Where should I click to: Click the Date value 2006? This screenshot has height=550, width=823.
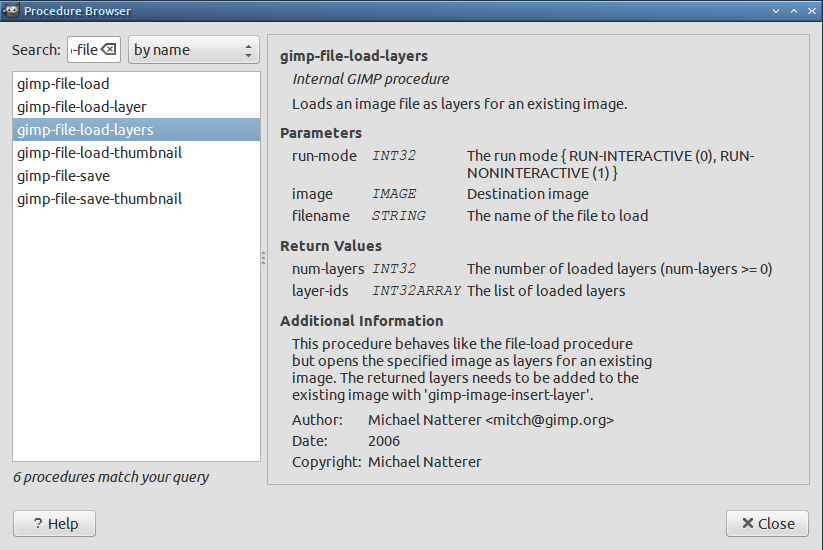click(384, 441)
